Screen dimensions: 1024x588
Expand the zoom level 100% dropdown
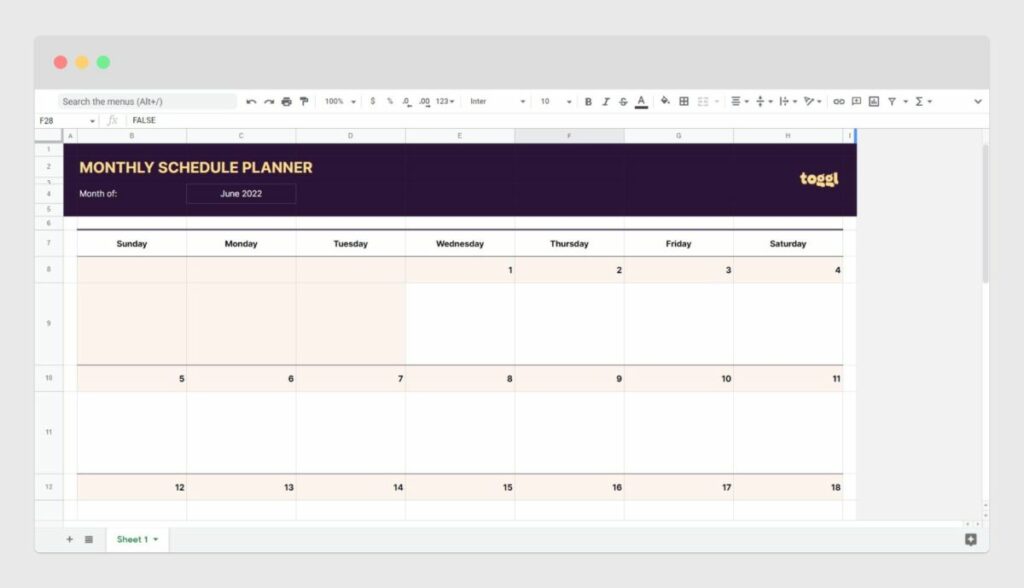(x=338, y=100)
